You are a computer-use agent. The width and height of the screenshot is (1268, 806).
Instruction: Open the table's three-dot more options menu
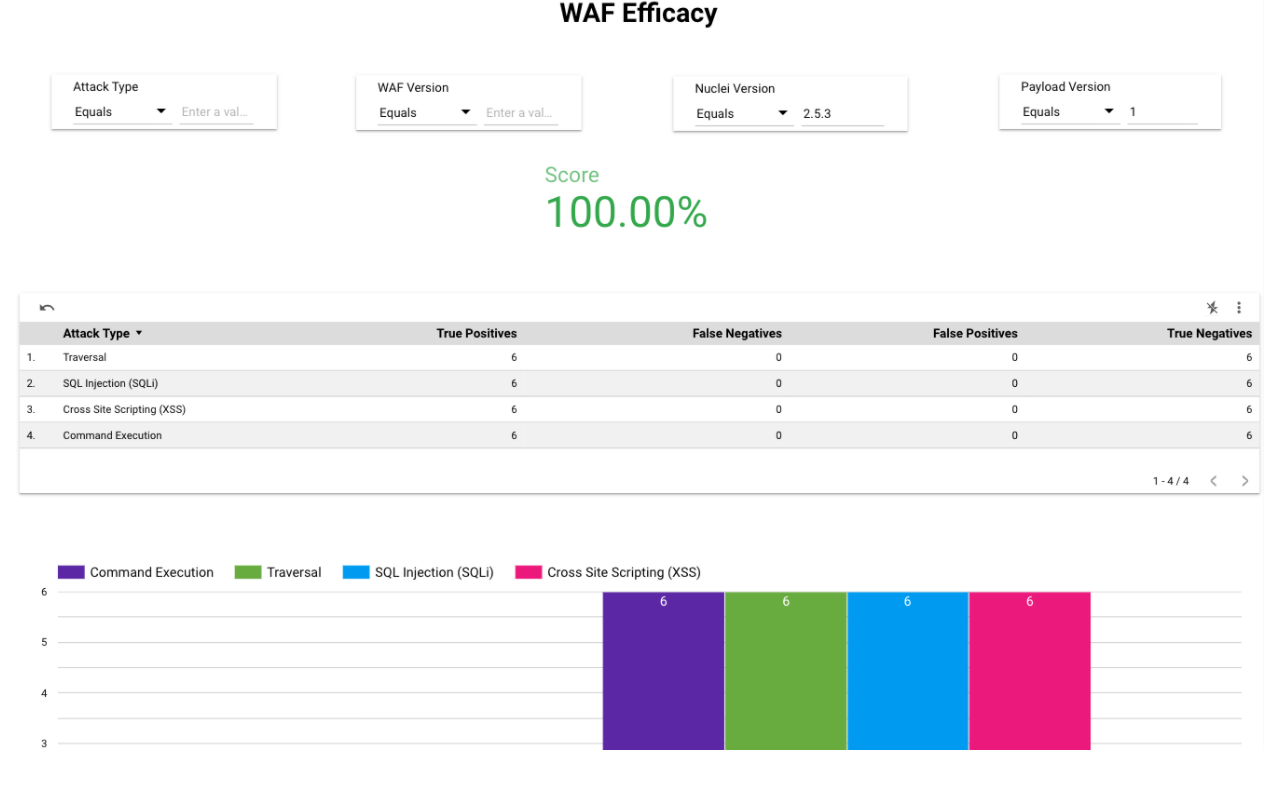(x=1239, y=308)
